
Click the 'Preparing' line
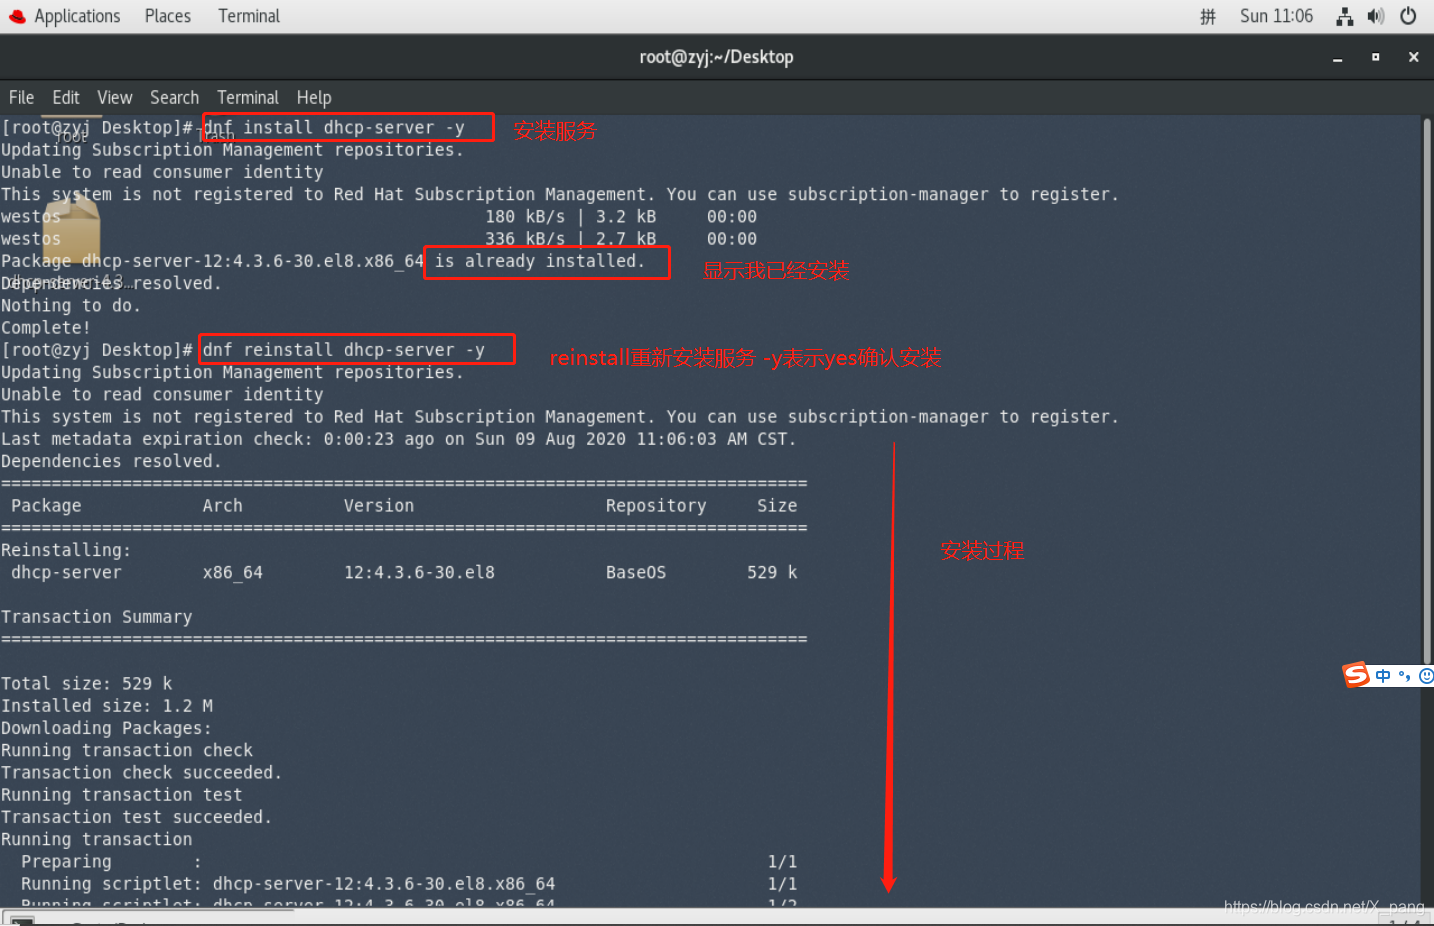409,861
